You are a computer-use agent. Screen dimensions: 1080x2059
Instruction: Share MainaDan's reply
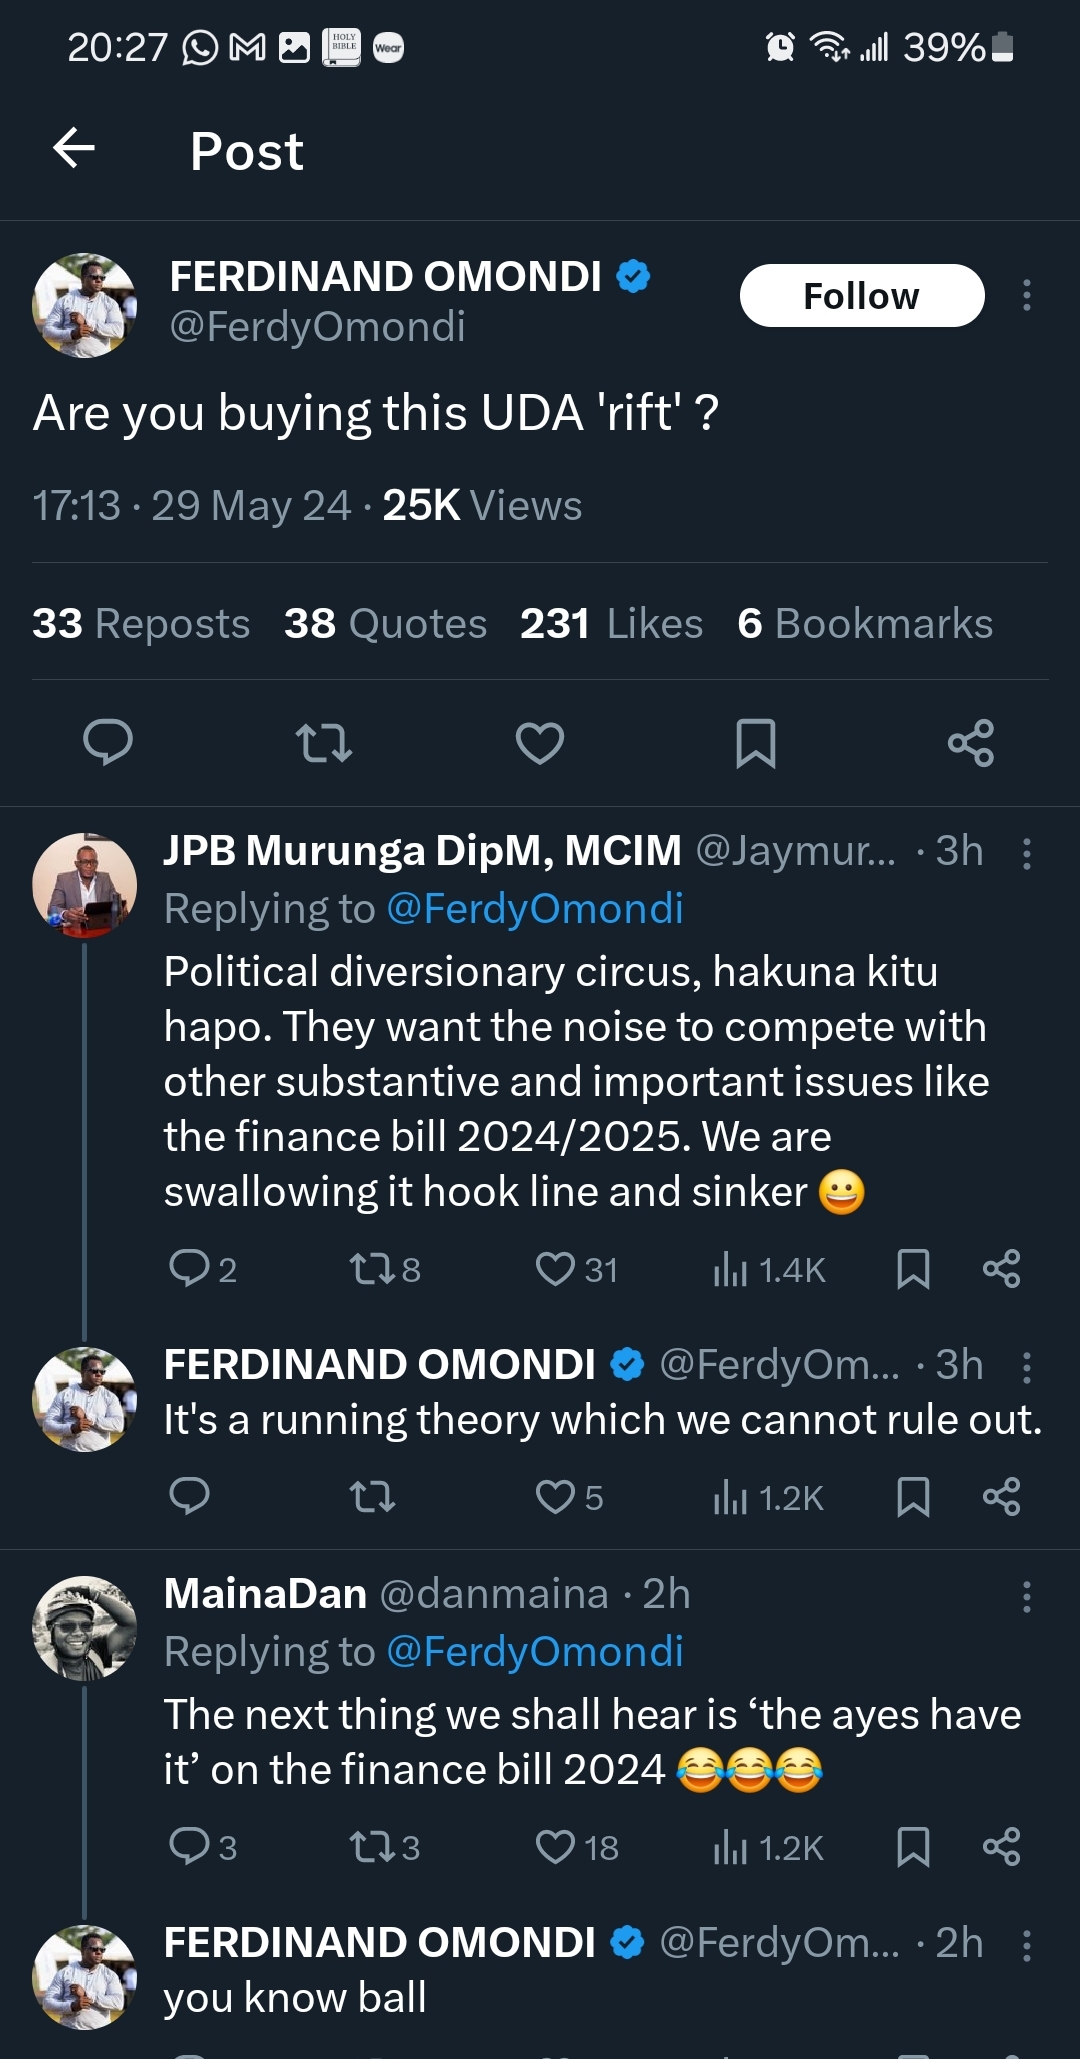pyautogui.click(x=1001, y=1846)
